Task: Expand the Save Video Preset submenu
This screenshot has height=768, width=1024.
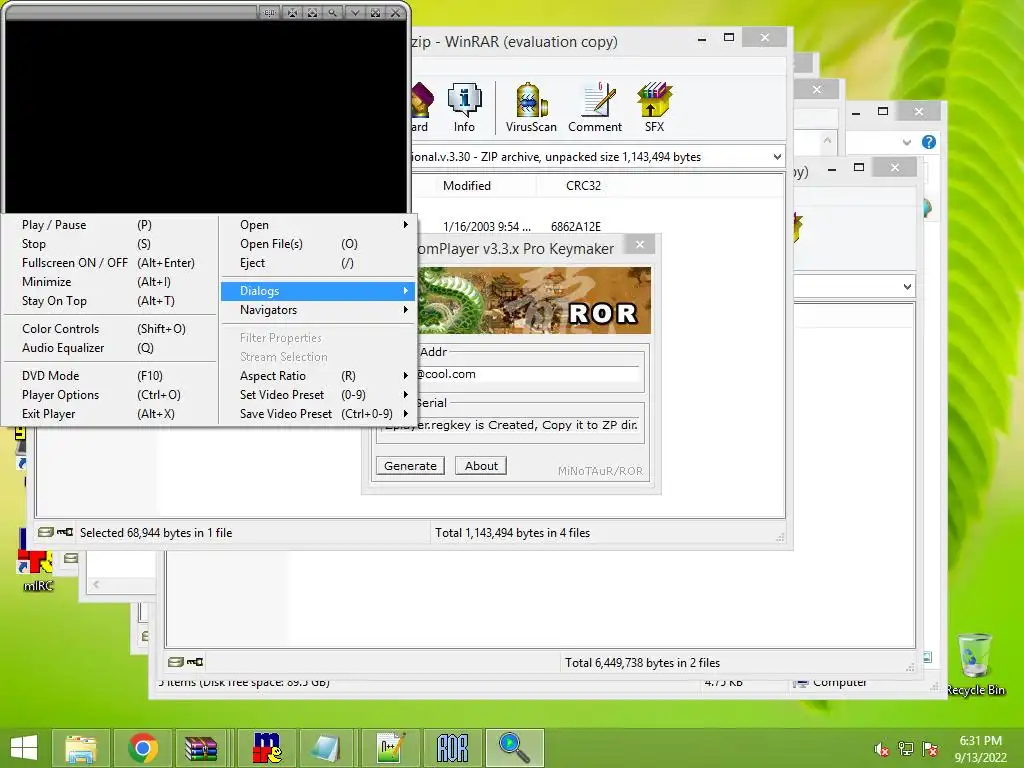Action: pos(317,414)
